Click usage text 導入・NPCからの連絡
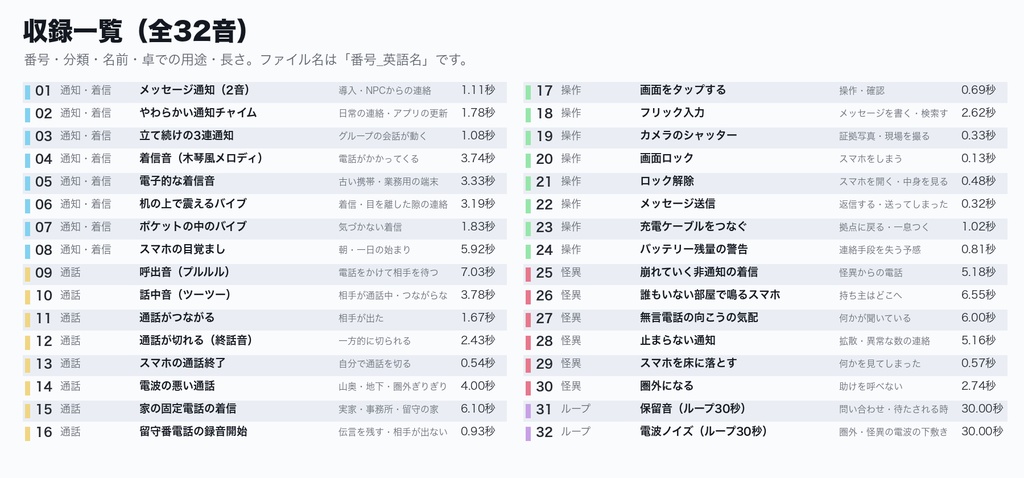1024x478 pixels. tap(385, 91)
